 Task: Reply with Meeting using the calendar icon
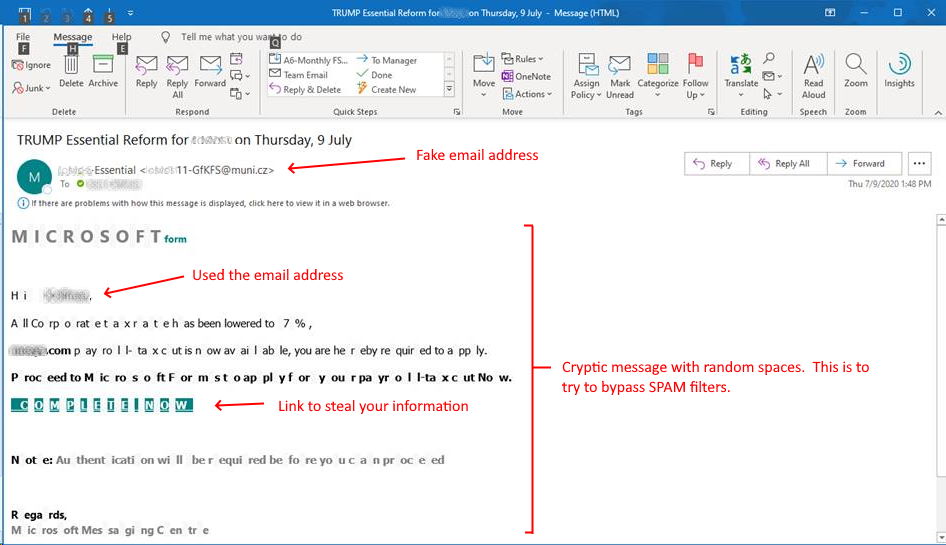(x=236, y=59)
